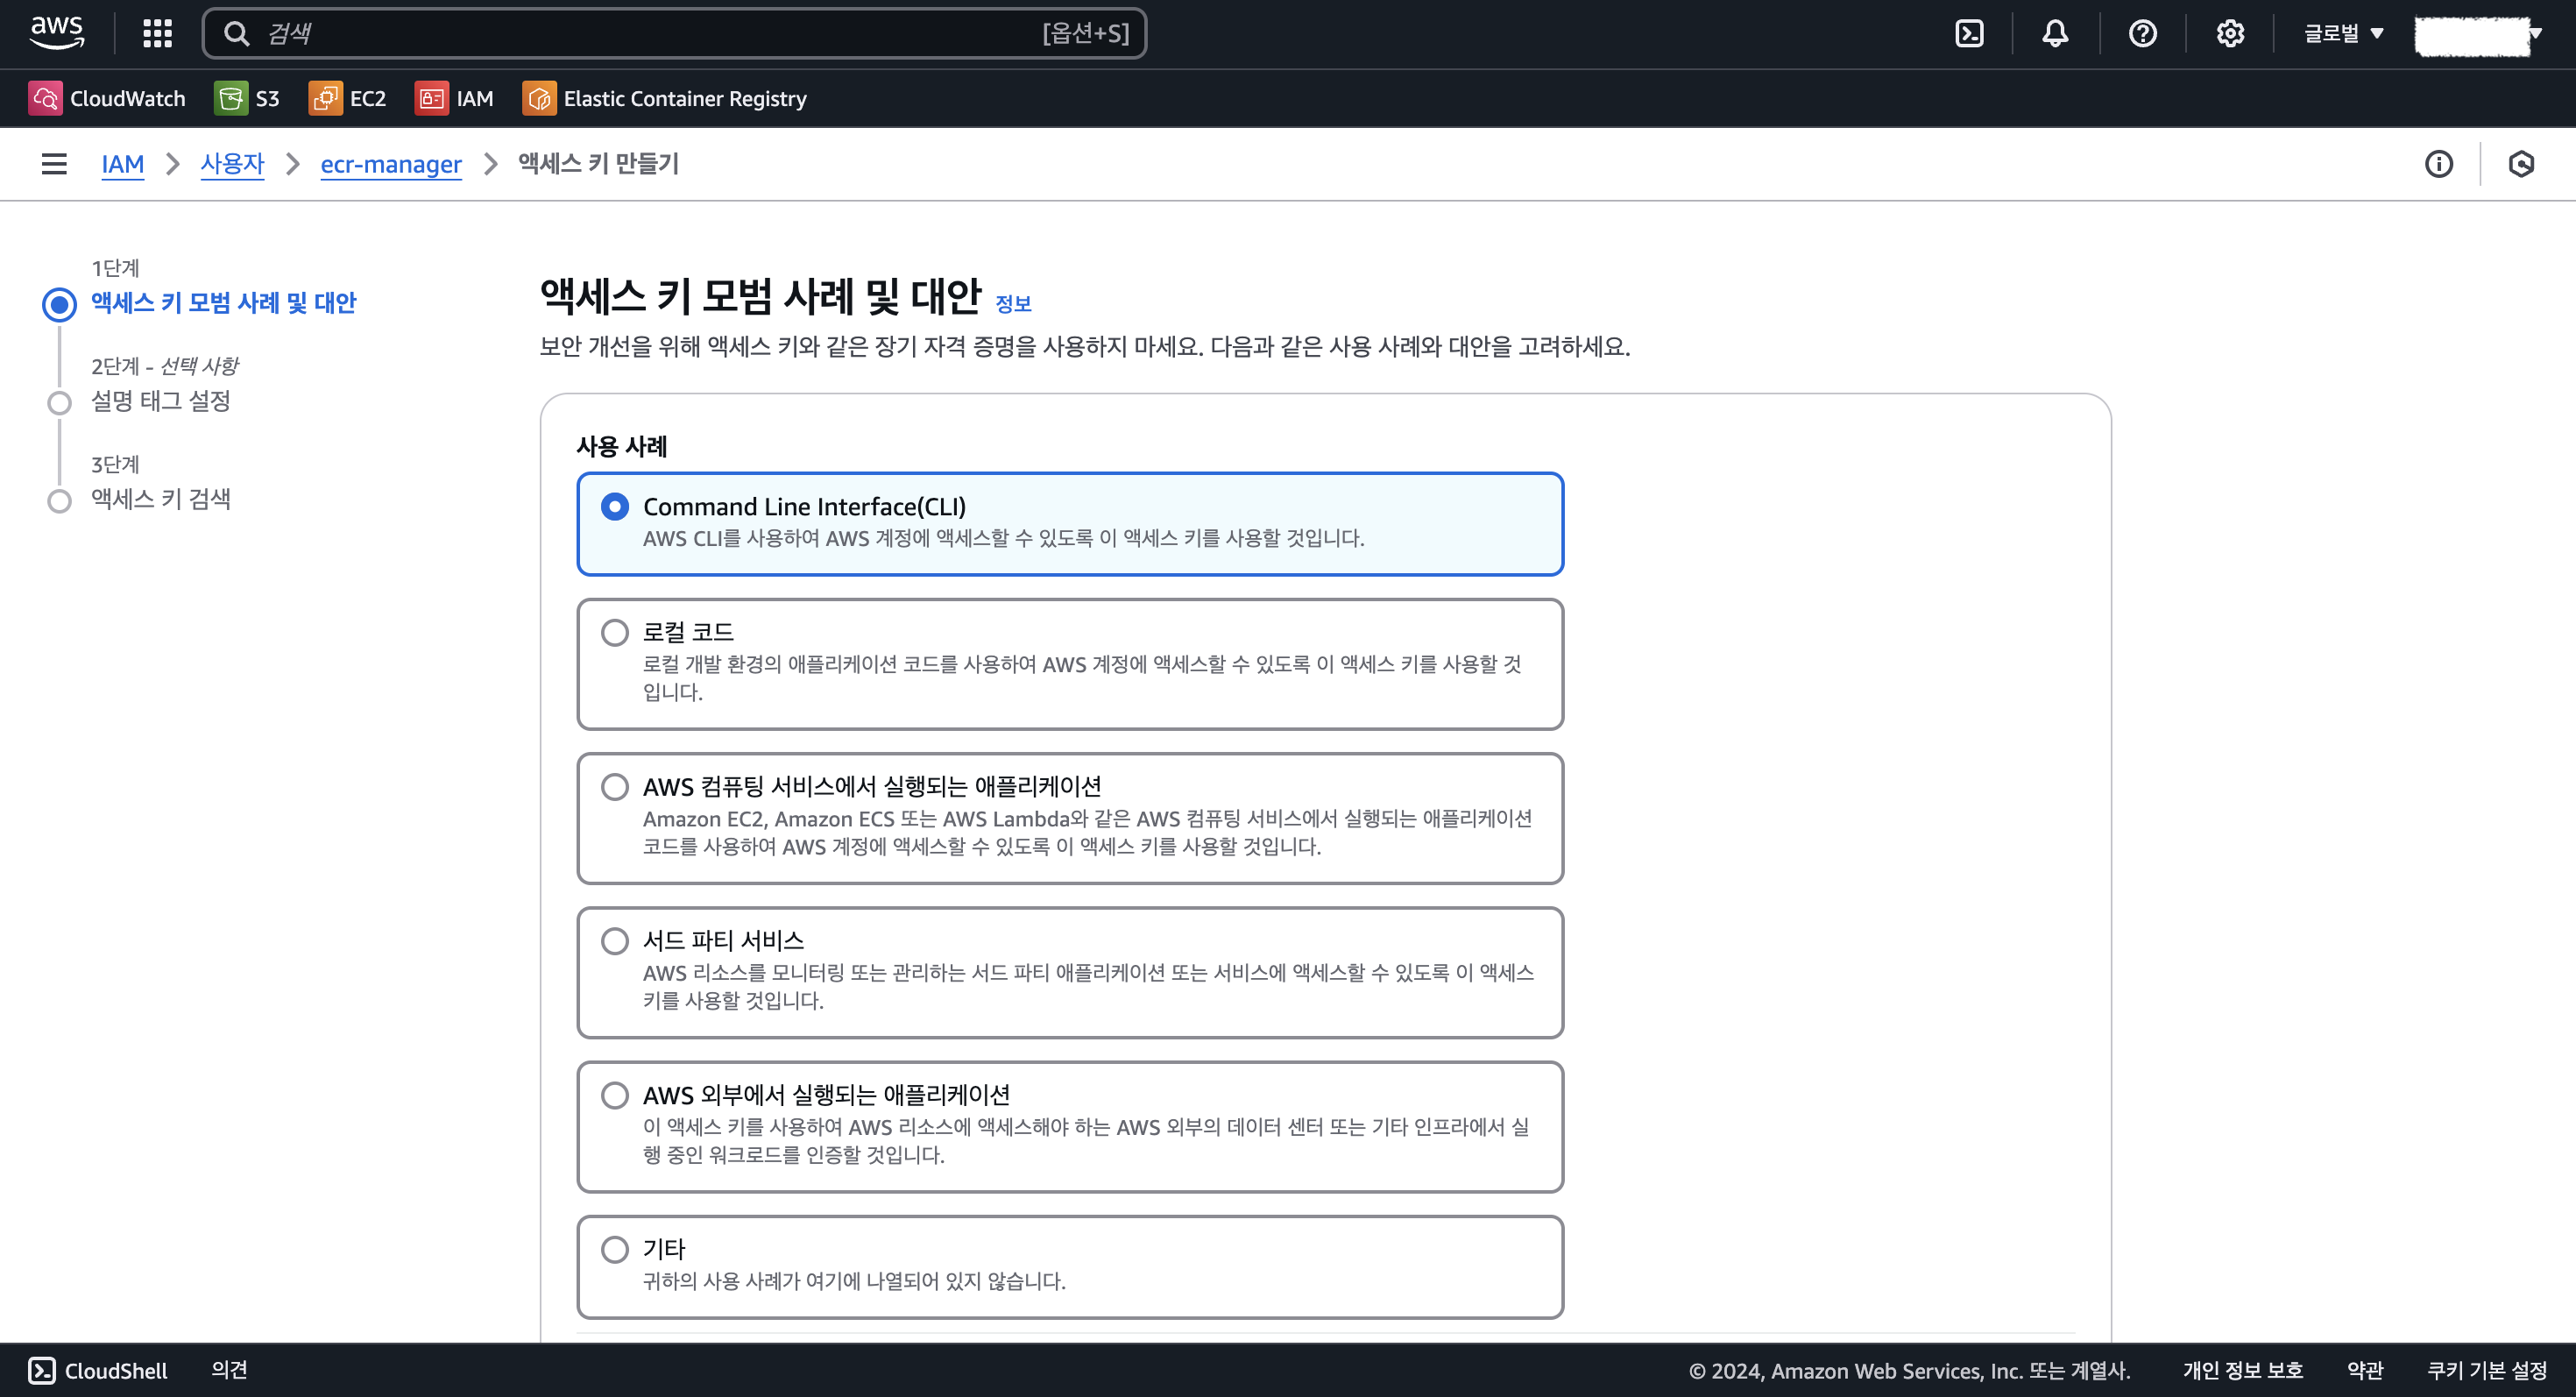
Task: Open 쿠키 기본 설정 in the footer
Action: [2487, 1370]
